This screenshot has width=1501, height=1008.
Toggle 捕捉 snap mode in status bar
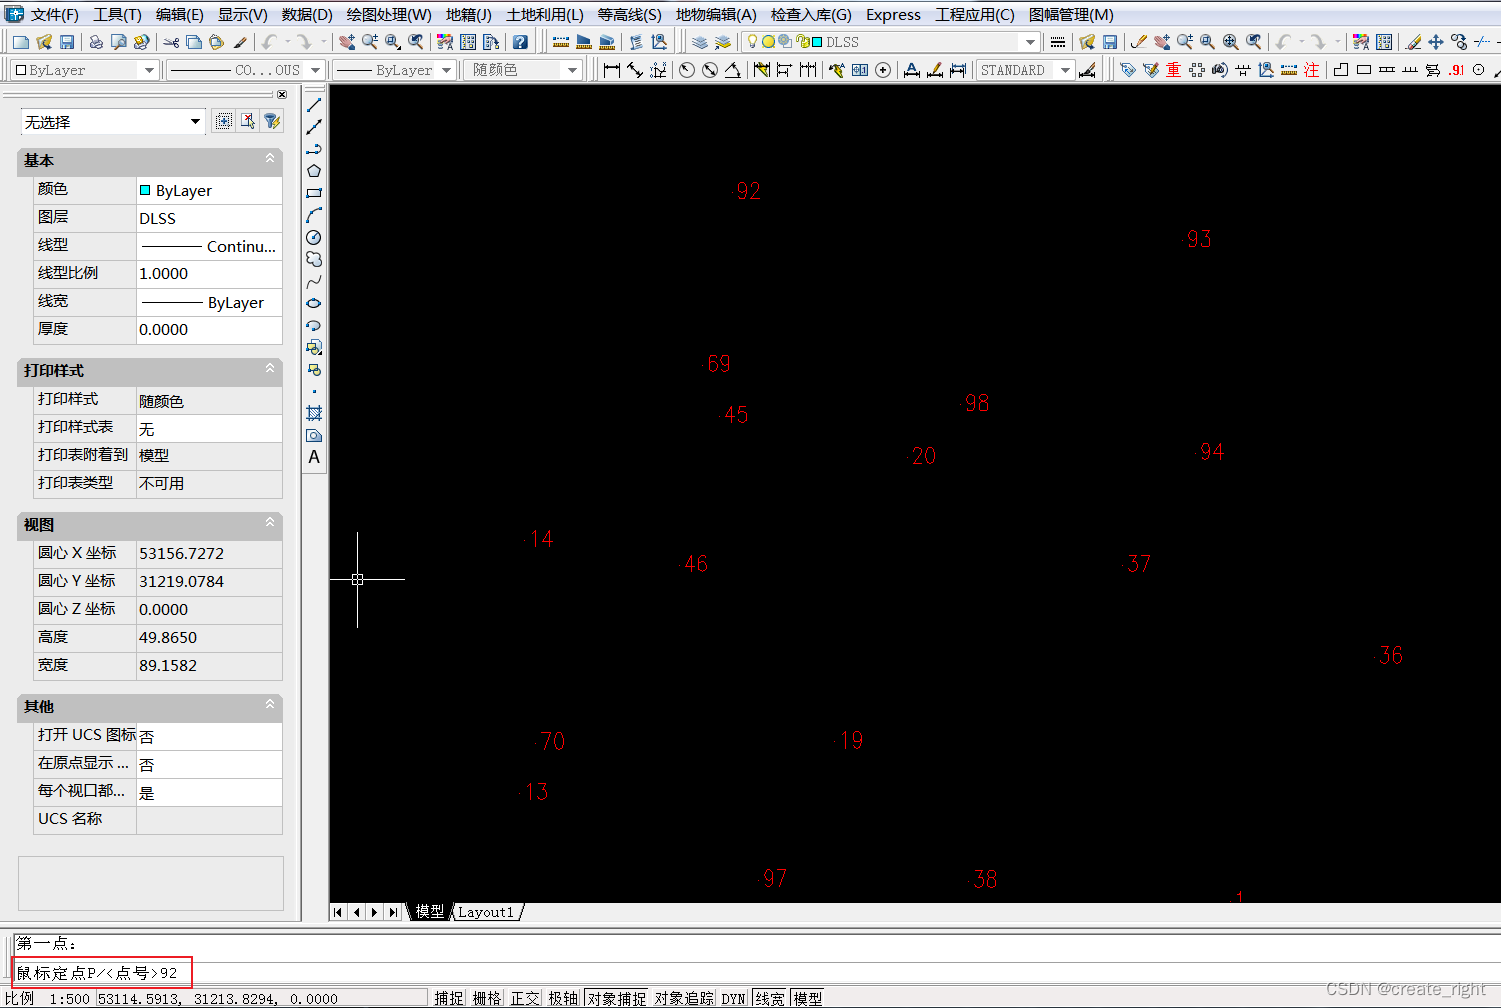tap(449, 998)
